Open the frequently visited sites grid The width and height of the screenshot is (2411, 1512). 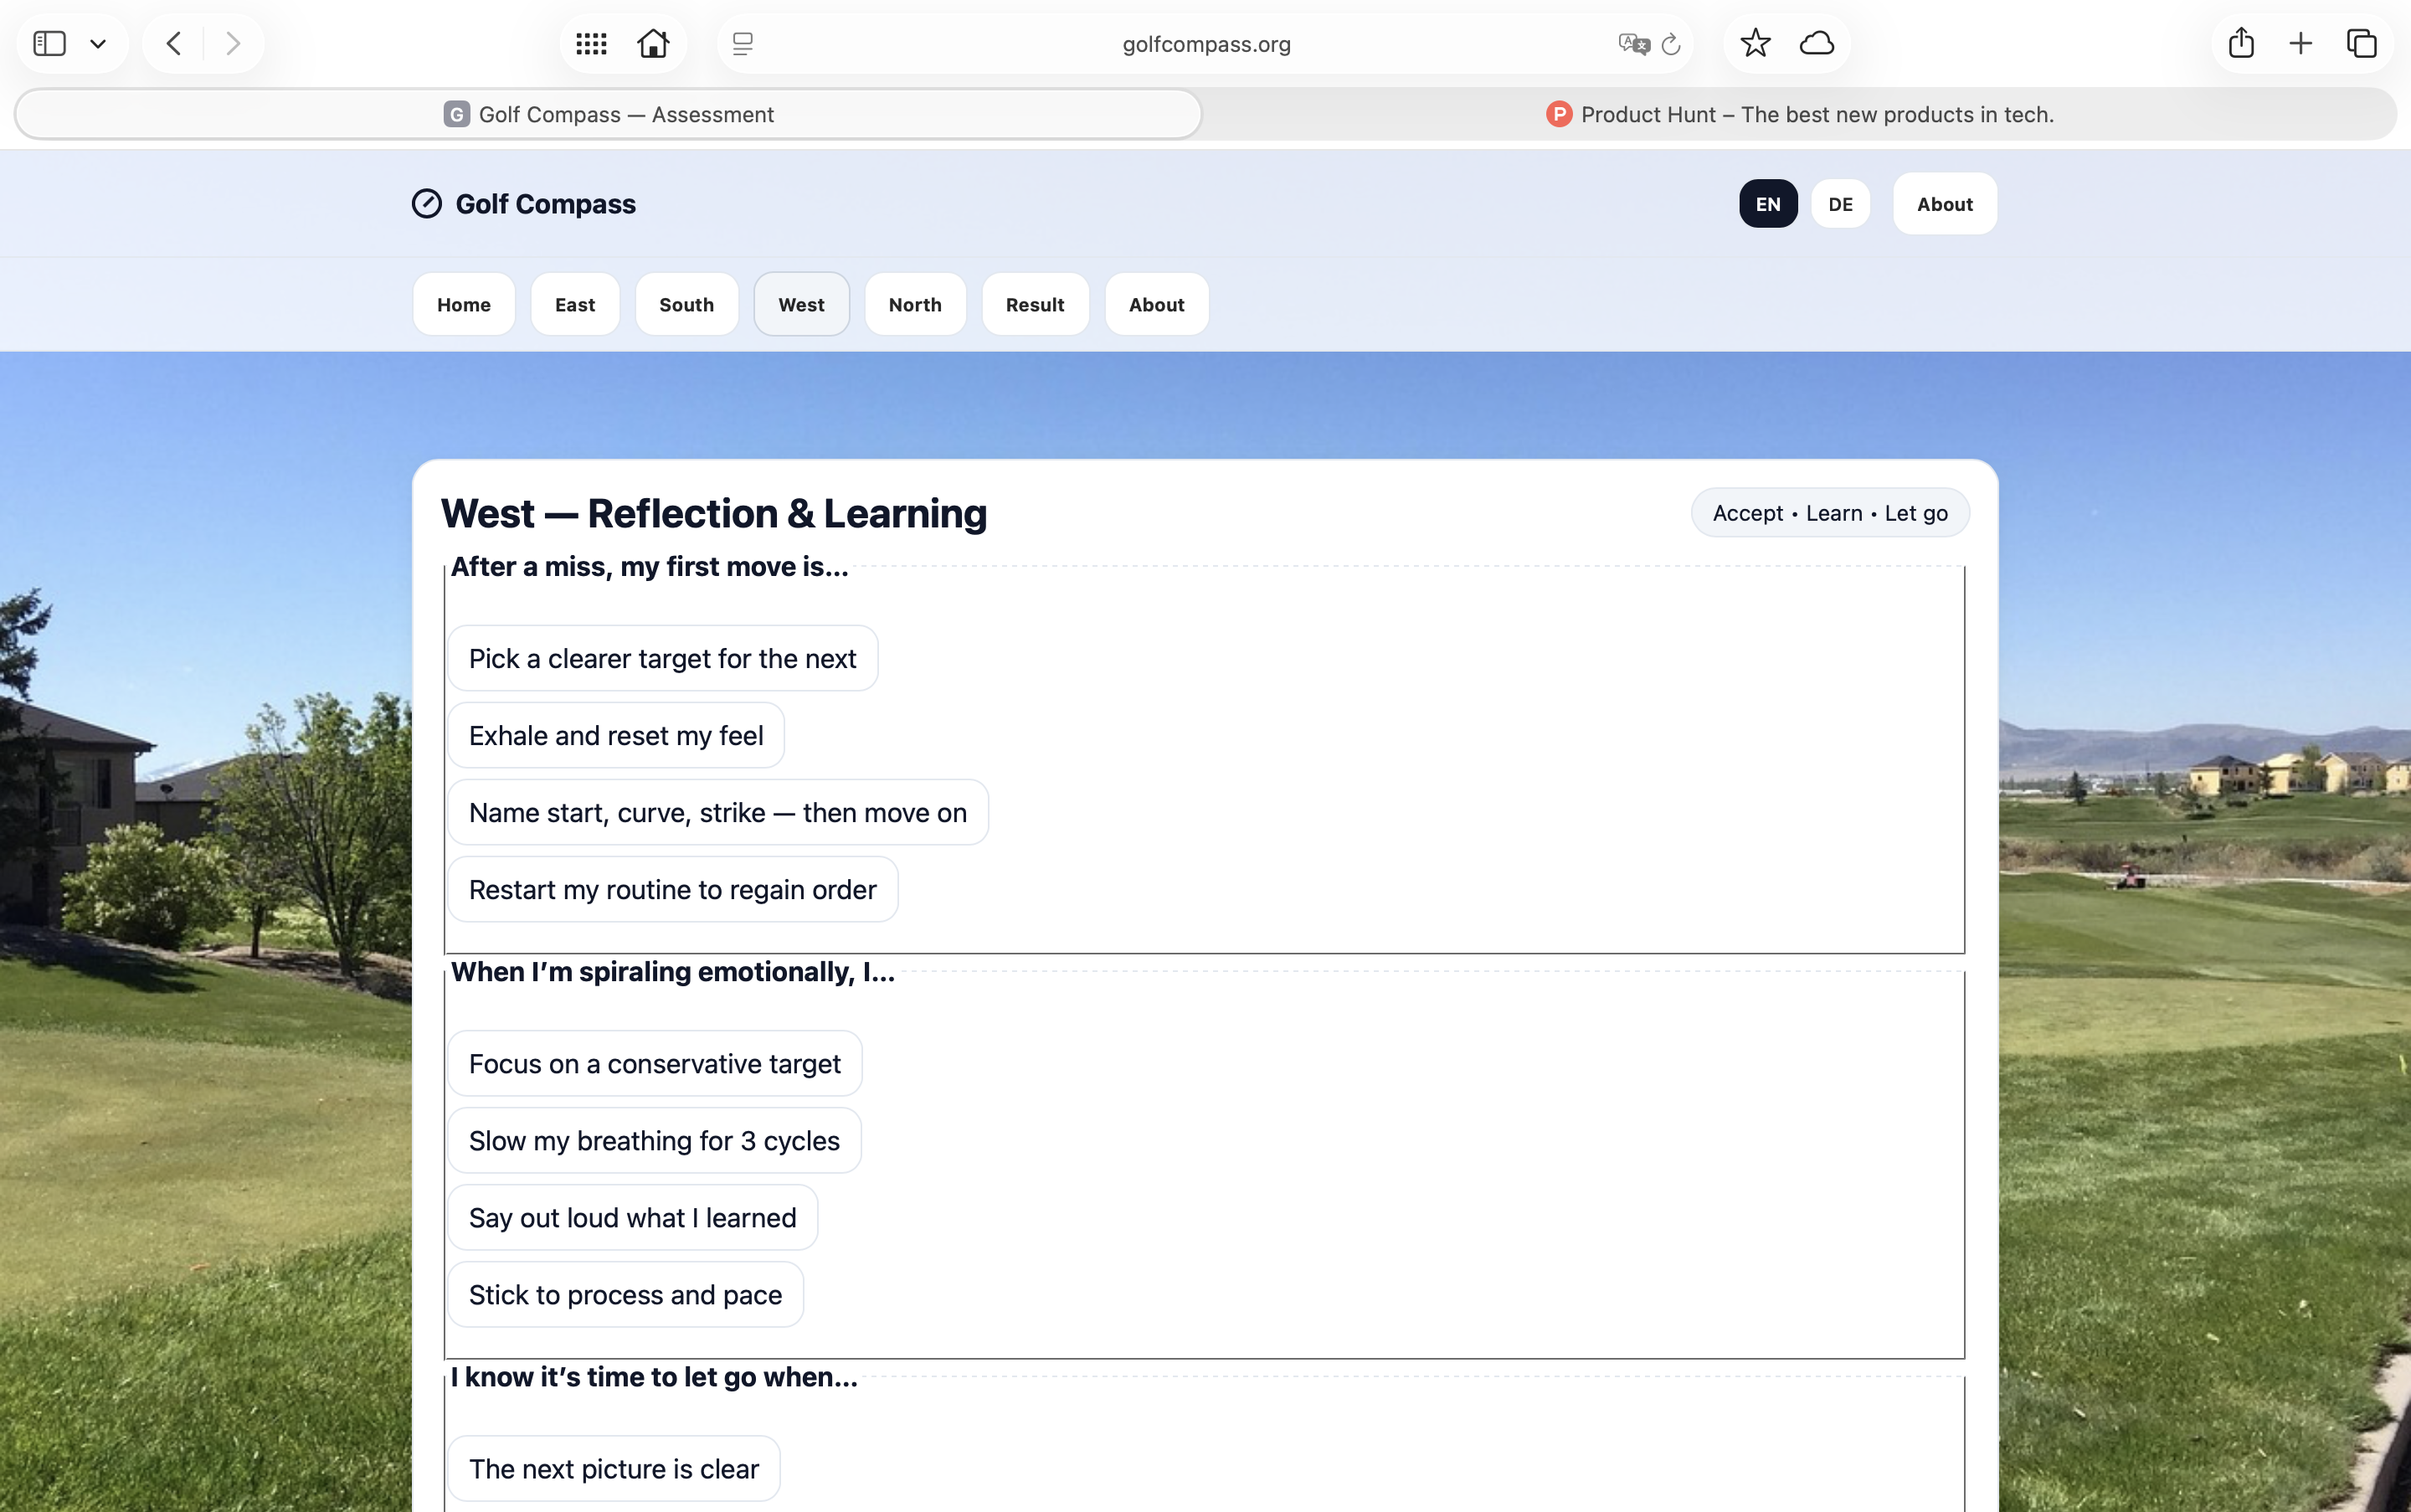590,43
